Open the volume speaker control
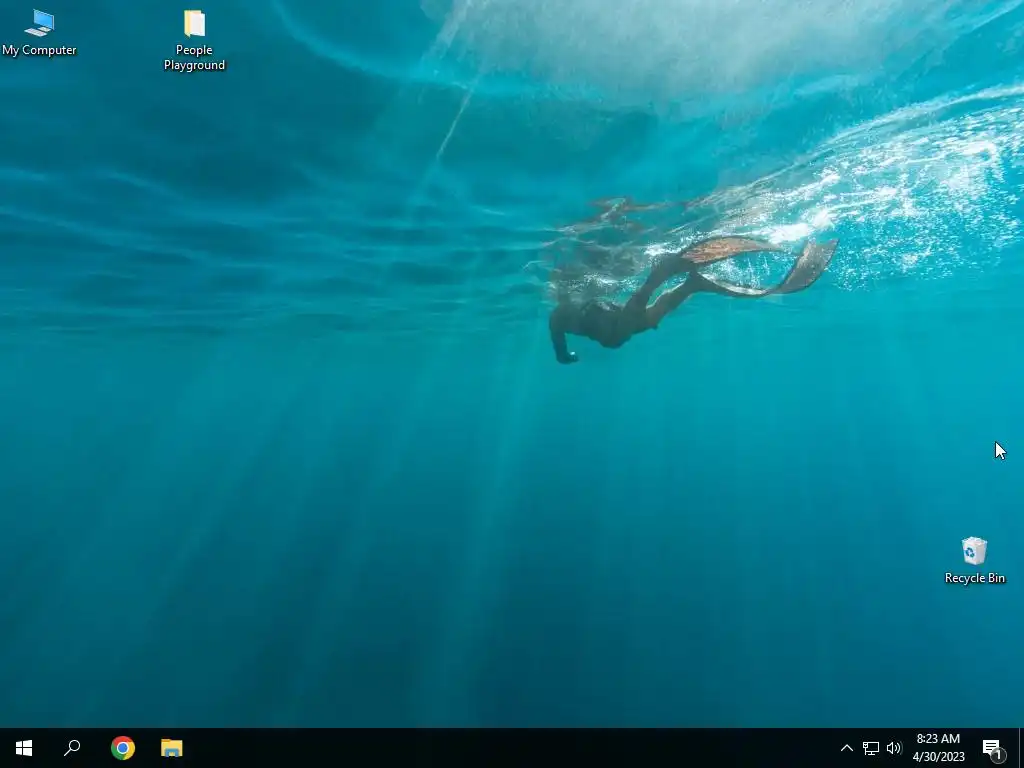Screen dimensions: 1024x768 point(893,748)
